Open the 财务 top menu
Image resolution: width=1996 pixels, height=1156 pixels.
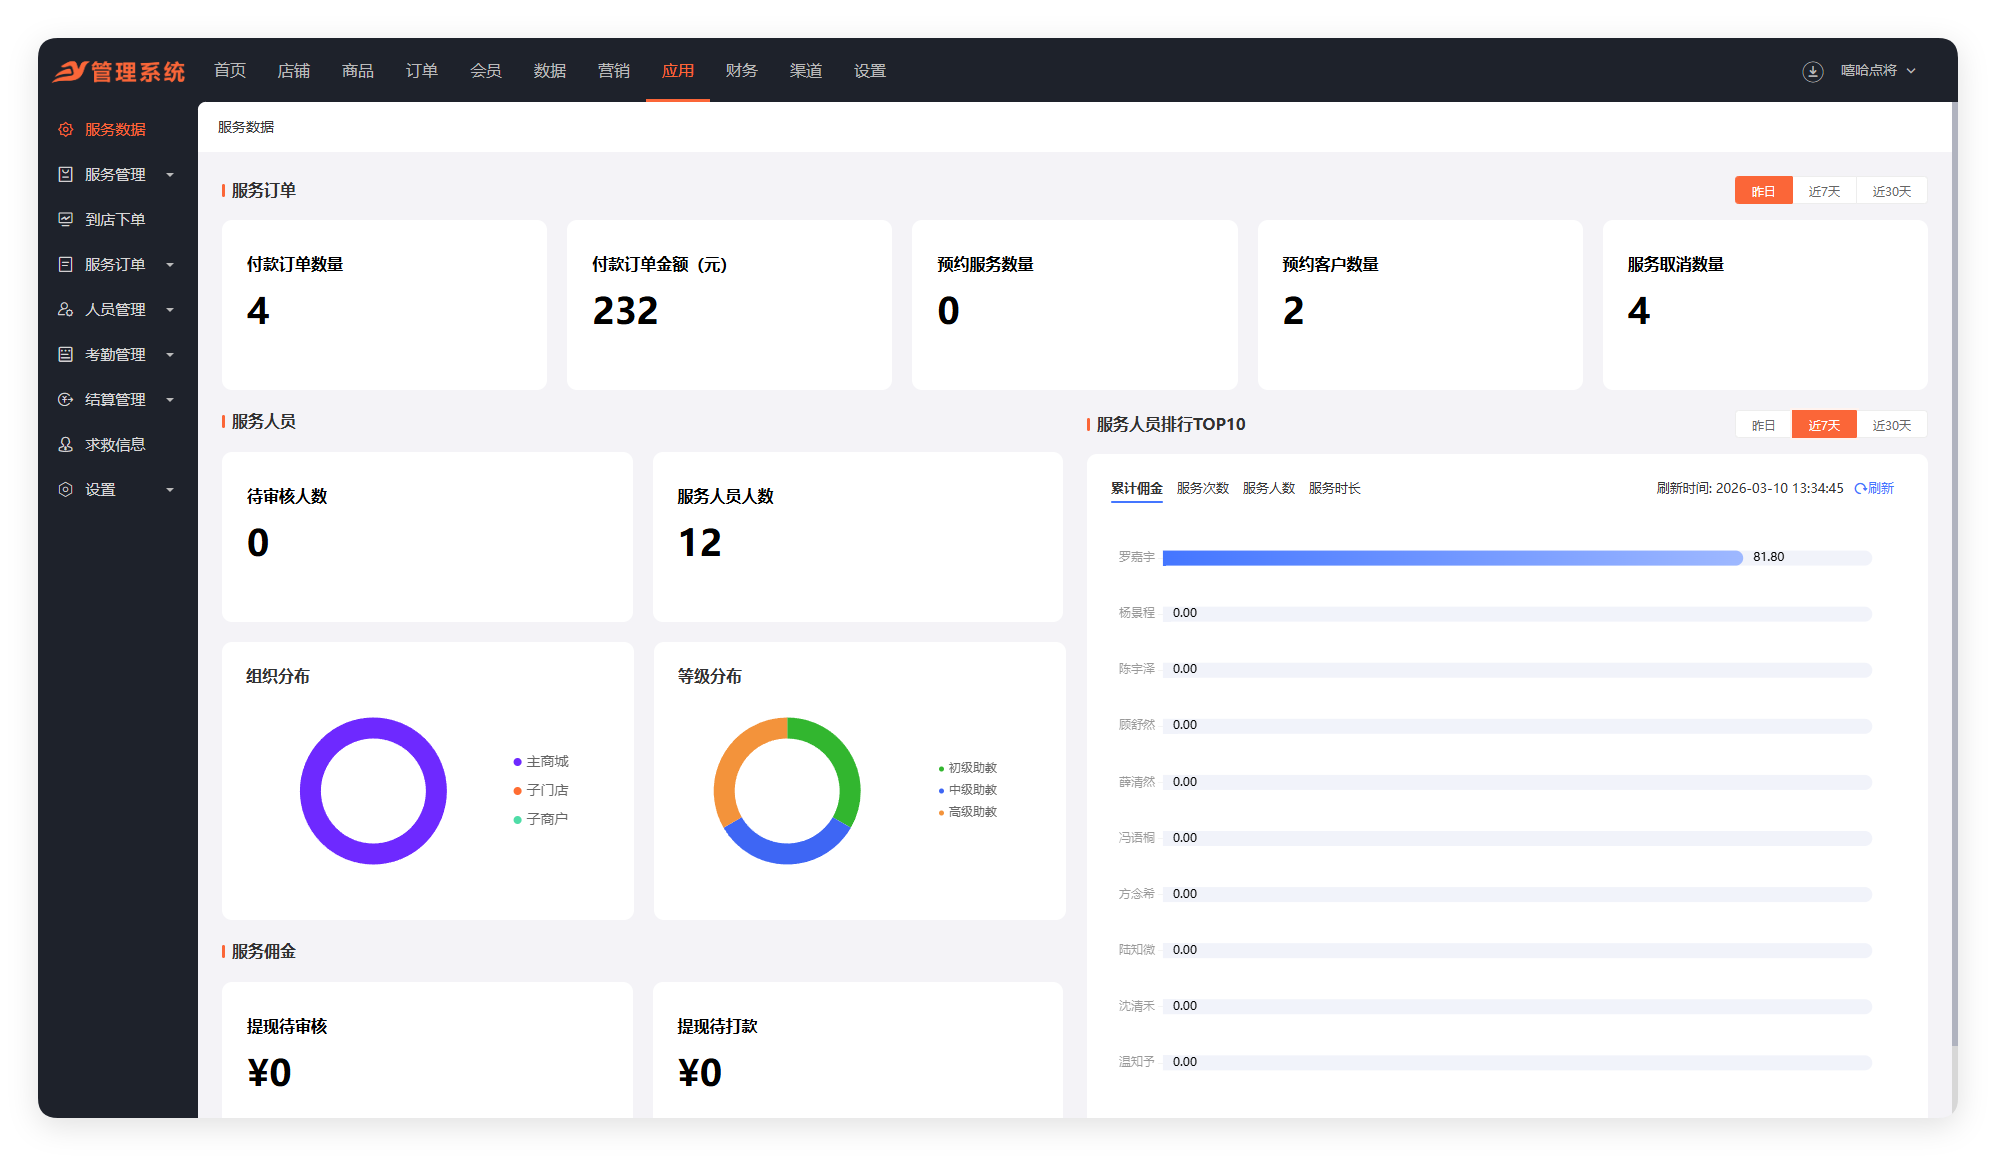pos(741,71)
